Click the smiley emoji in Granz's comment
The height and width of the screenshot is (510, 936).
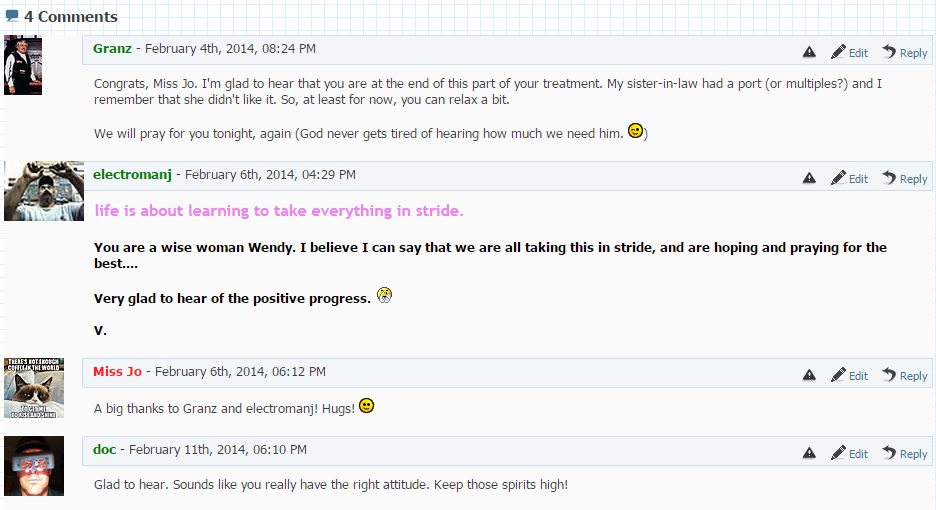[x=636, y=130]
